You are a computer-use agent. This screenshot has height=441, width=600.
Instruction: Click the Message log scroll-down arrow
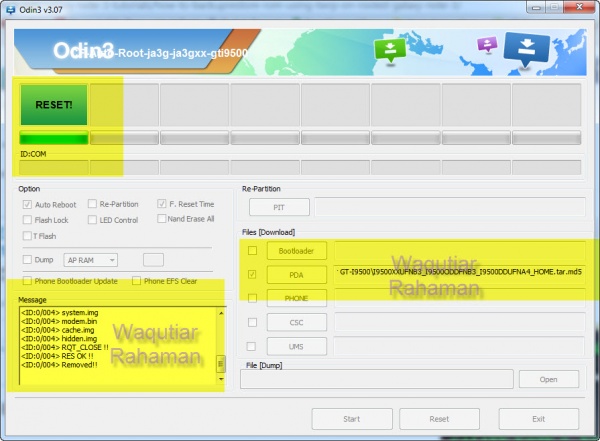(221, 379)
